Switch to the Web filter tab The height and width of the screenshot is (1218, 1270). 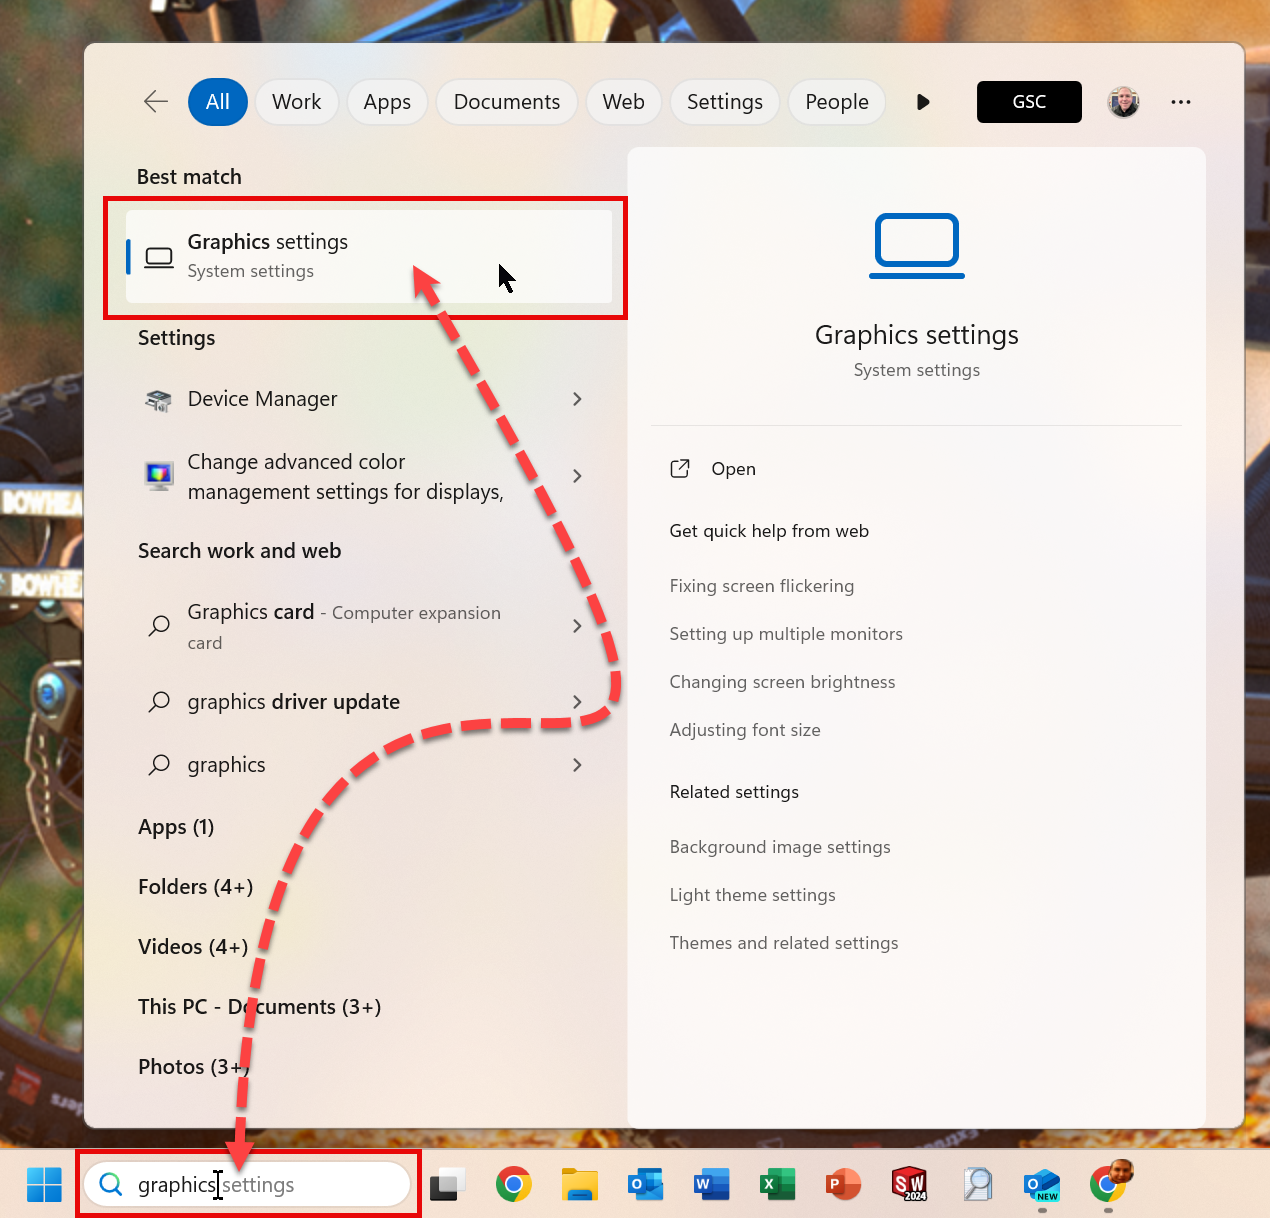tap(623, 101)
